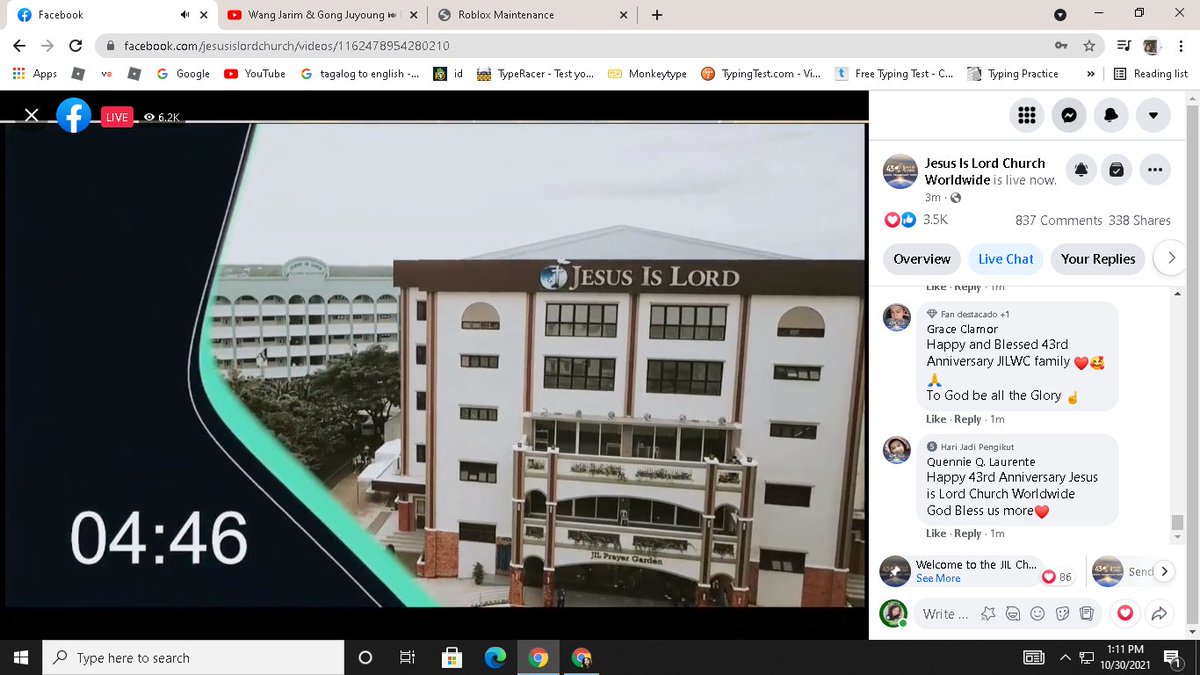The image size is (1200, 675).
Task: Reply to Quennie Q. Laurente's comment
Action: point(967,534)
